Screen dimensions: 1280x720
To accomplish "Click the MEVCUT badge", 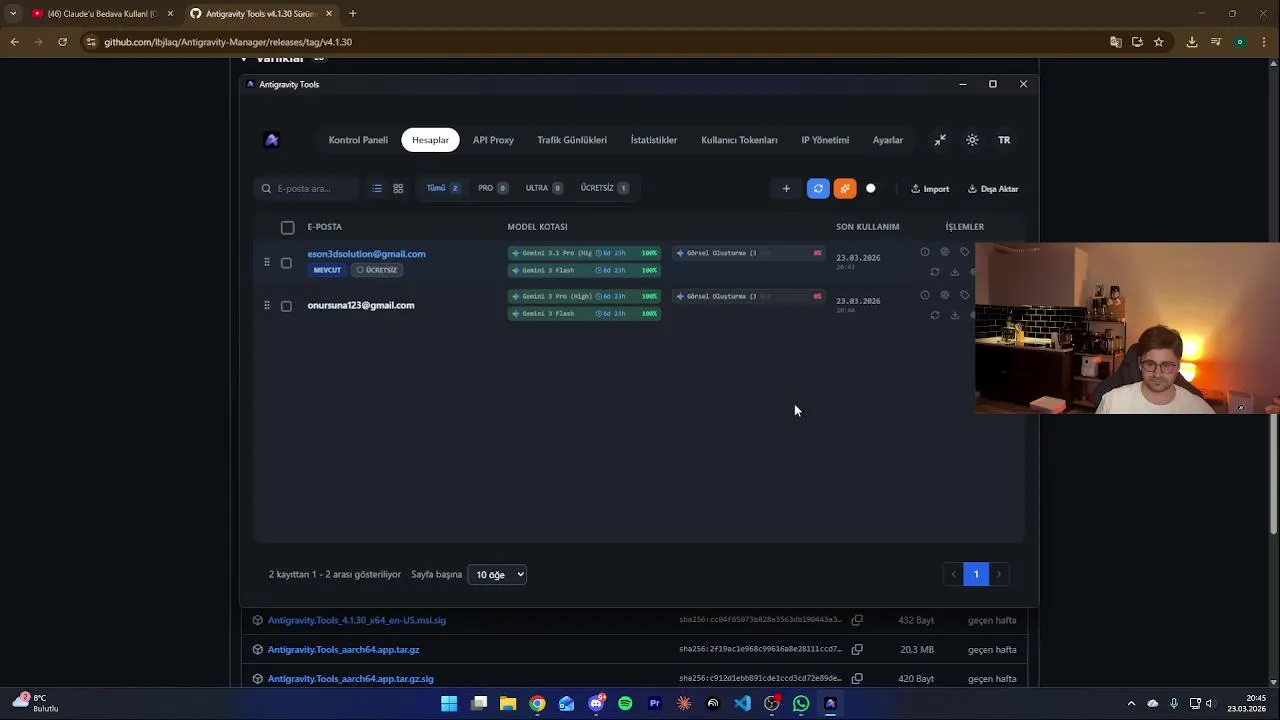I will [x=327, y=270].
